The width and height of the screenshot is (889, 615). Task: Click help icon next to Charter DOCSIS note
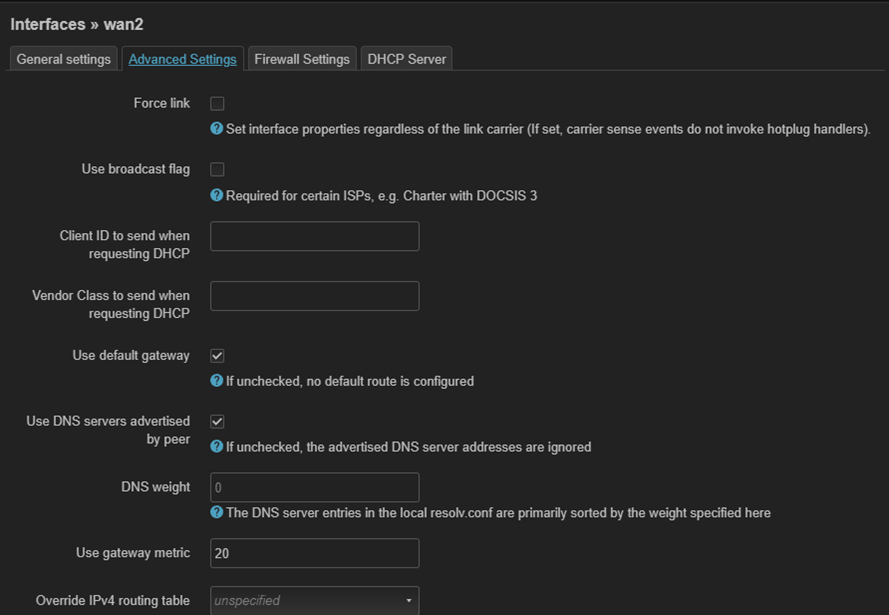coord(216,195)
